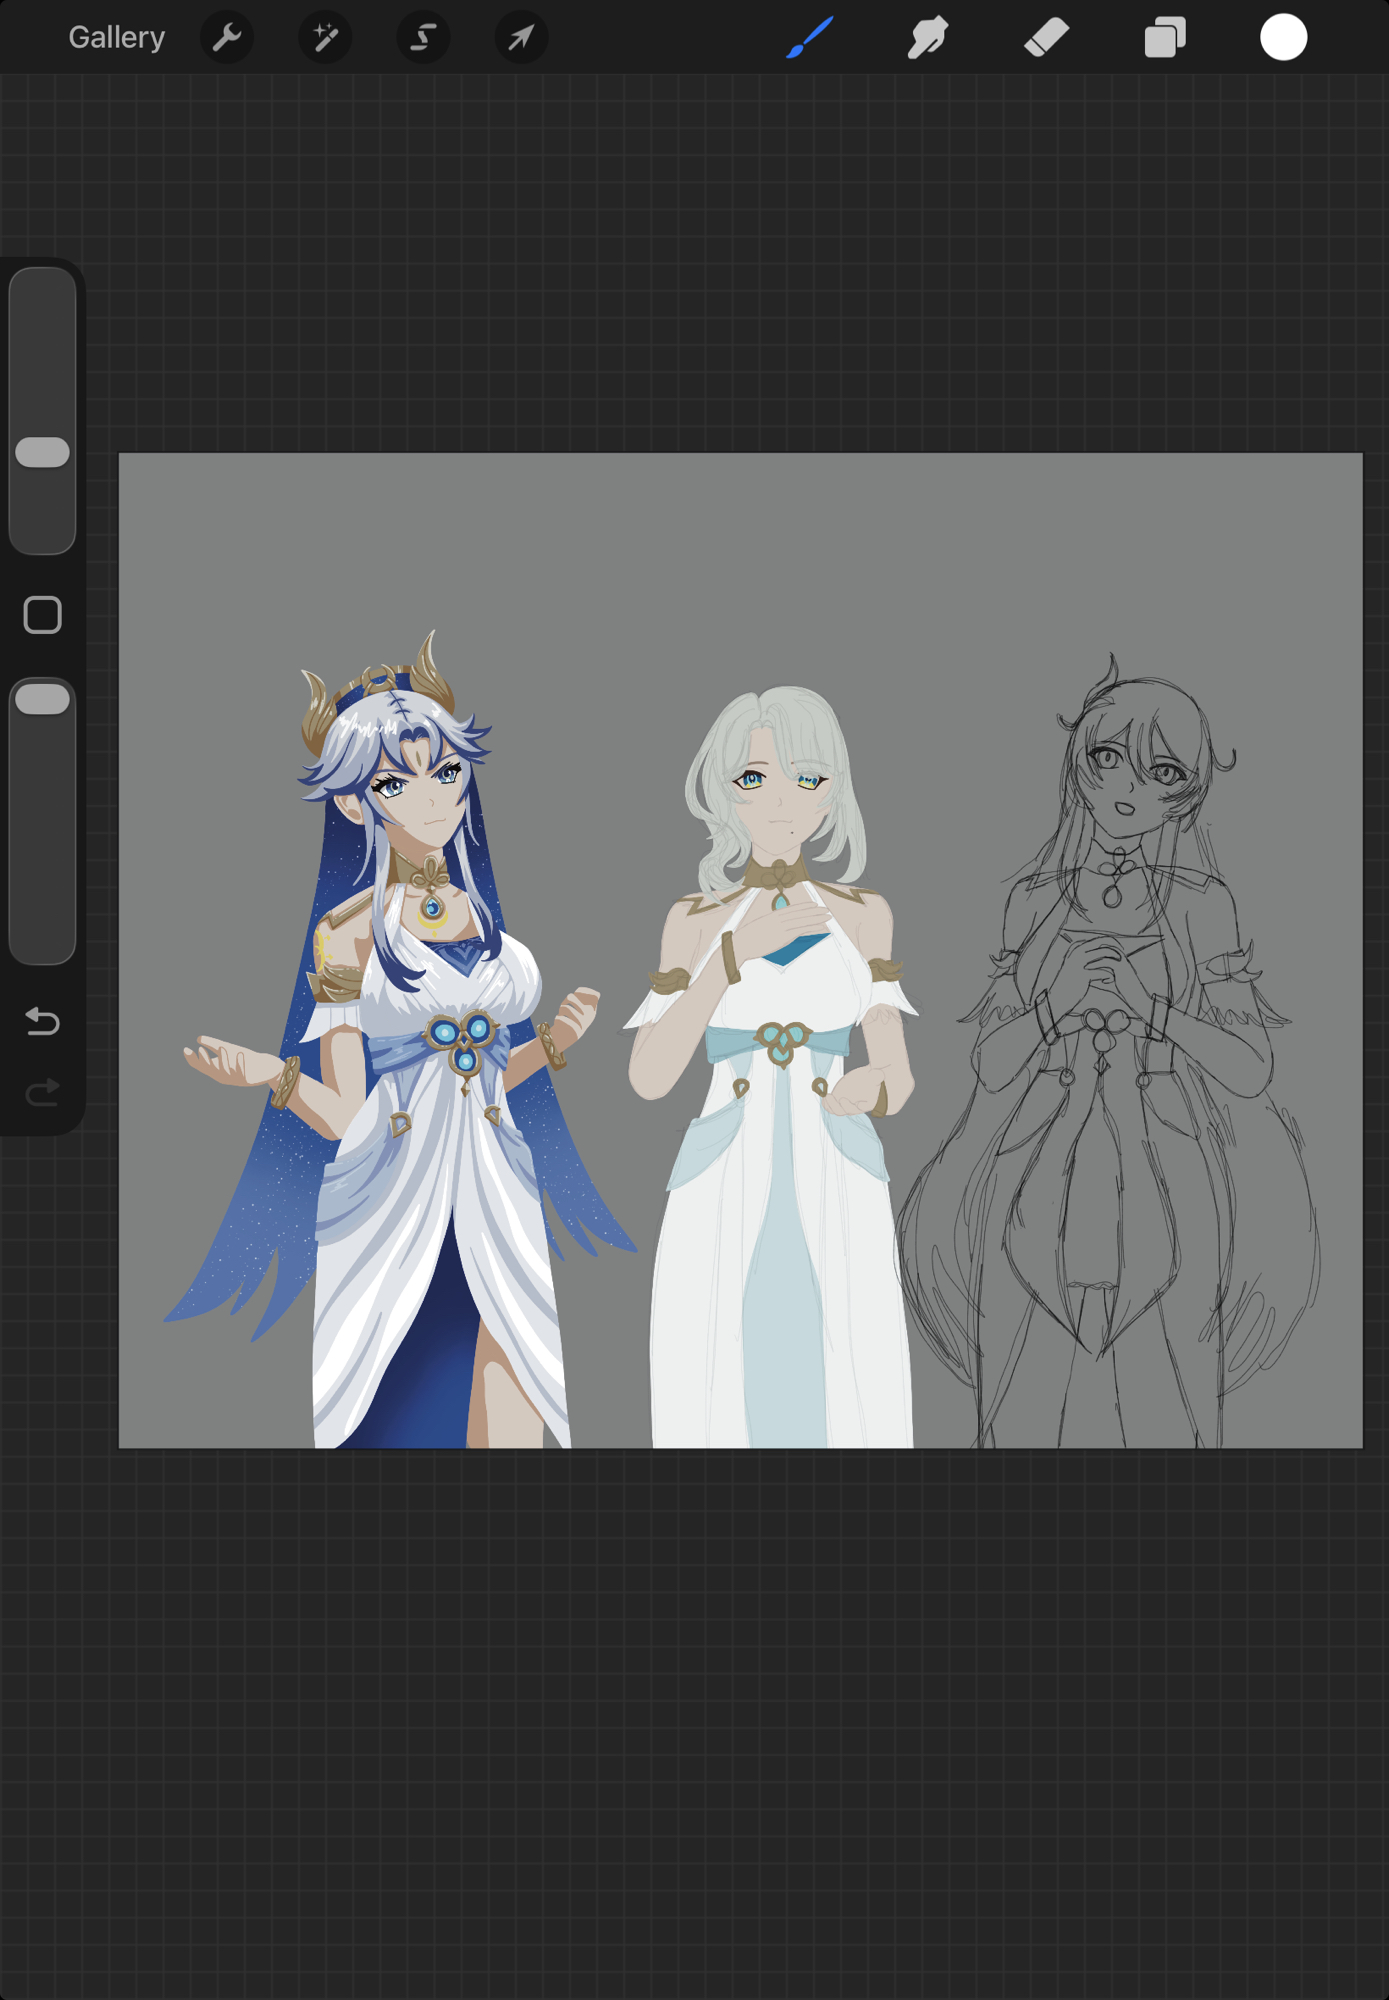1389x2000 pixels.
Task: Select the Smudge tool
Action: pyautogui.click(x=927, y=38)
